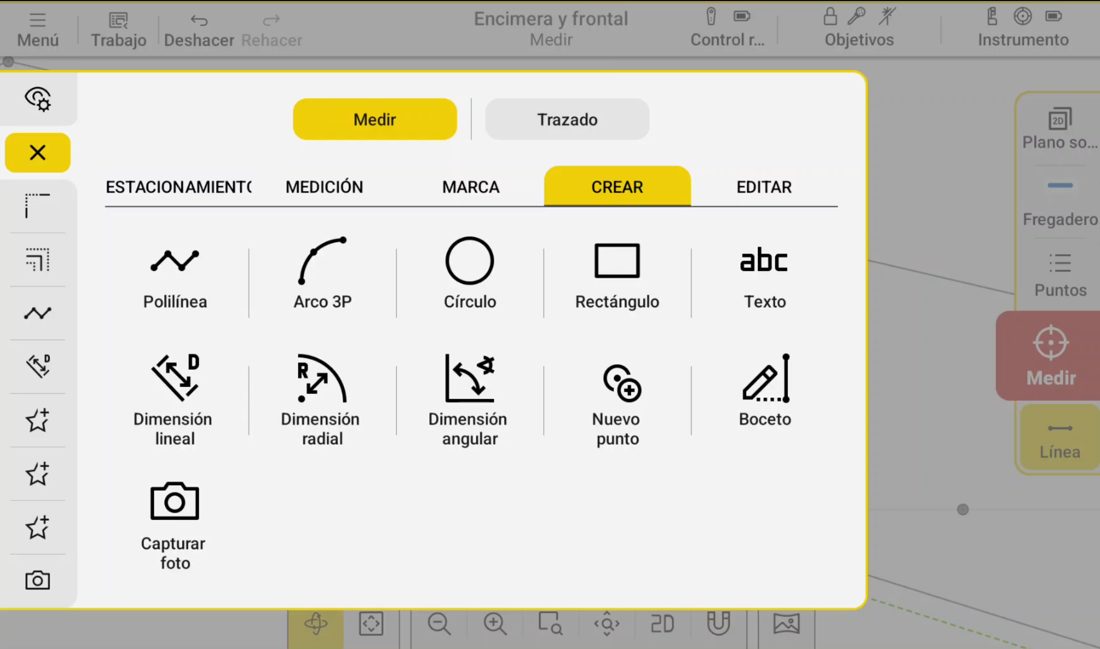Open the Boceto sketch tool

[764, 392]
